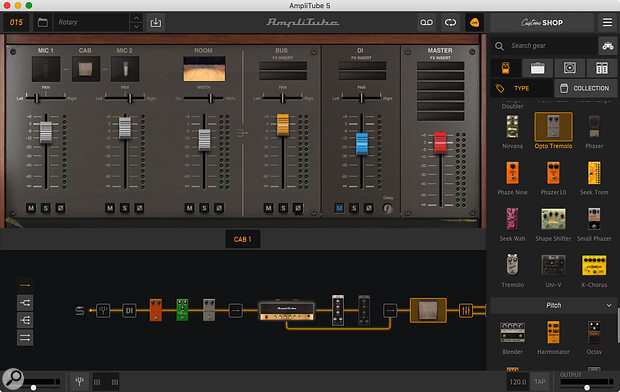Image resolution: width=620 pixels, height=392 pixels.
Task: Mute the MIC 2 channel
Action: (110, 208)
